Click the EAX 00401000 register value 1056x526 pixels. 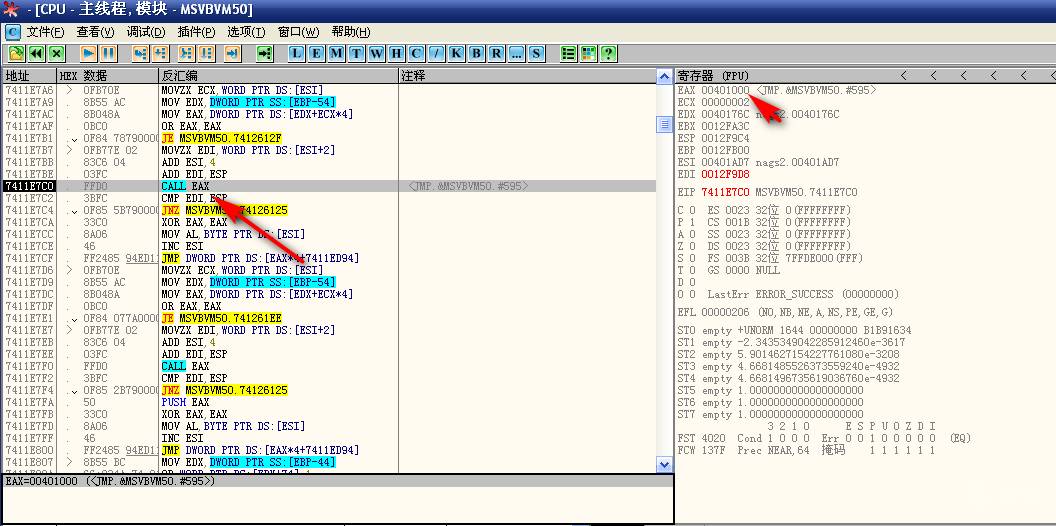725,90
